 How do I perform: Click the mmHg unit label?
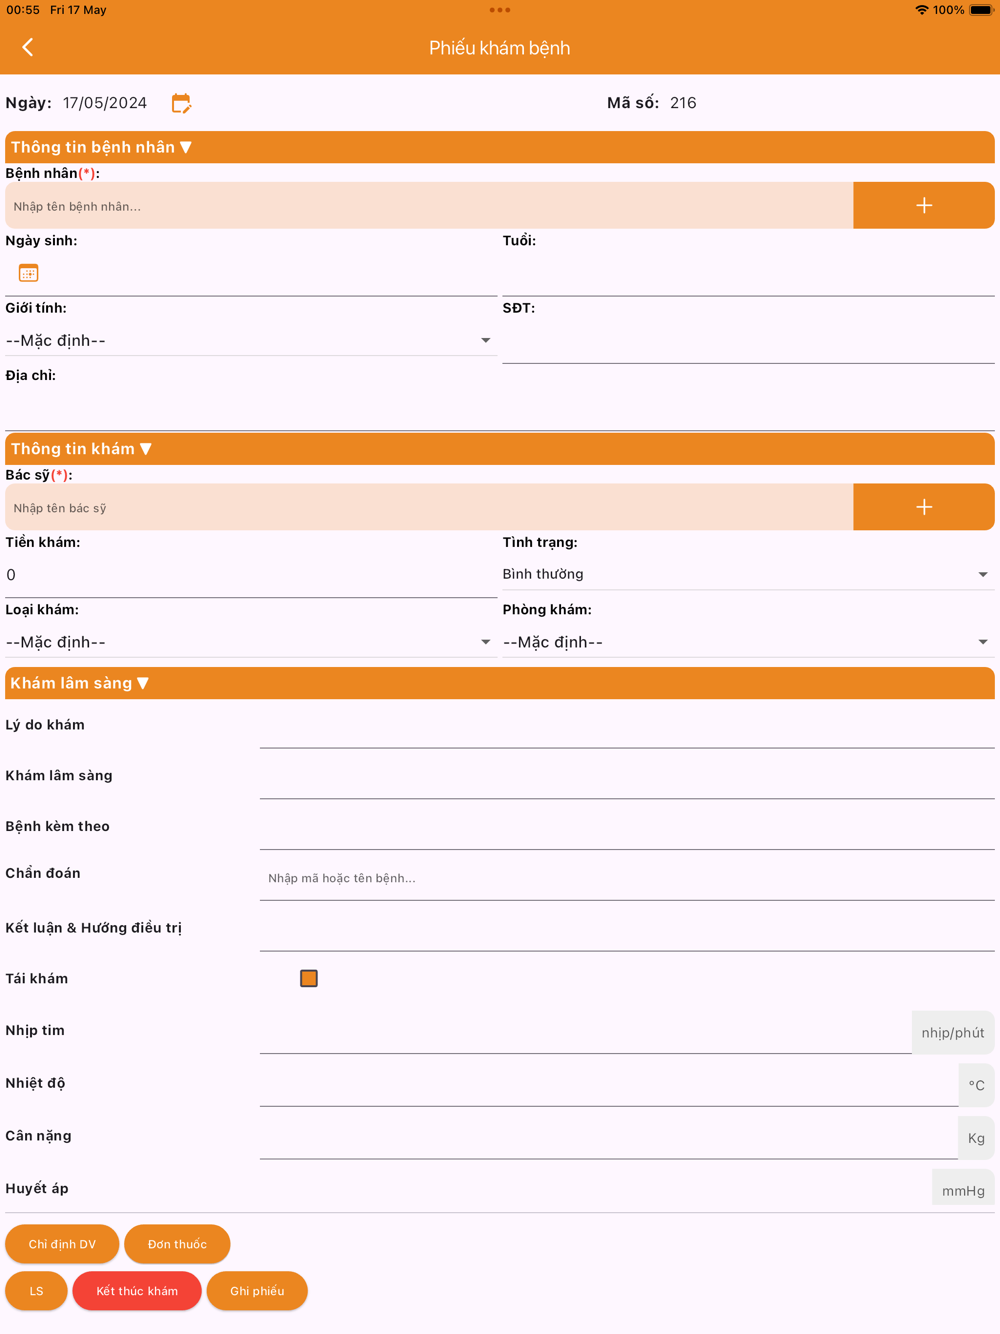pyautogui.click(x=963, y=1190)
